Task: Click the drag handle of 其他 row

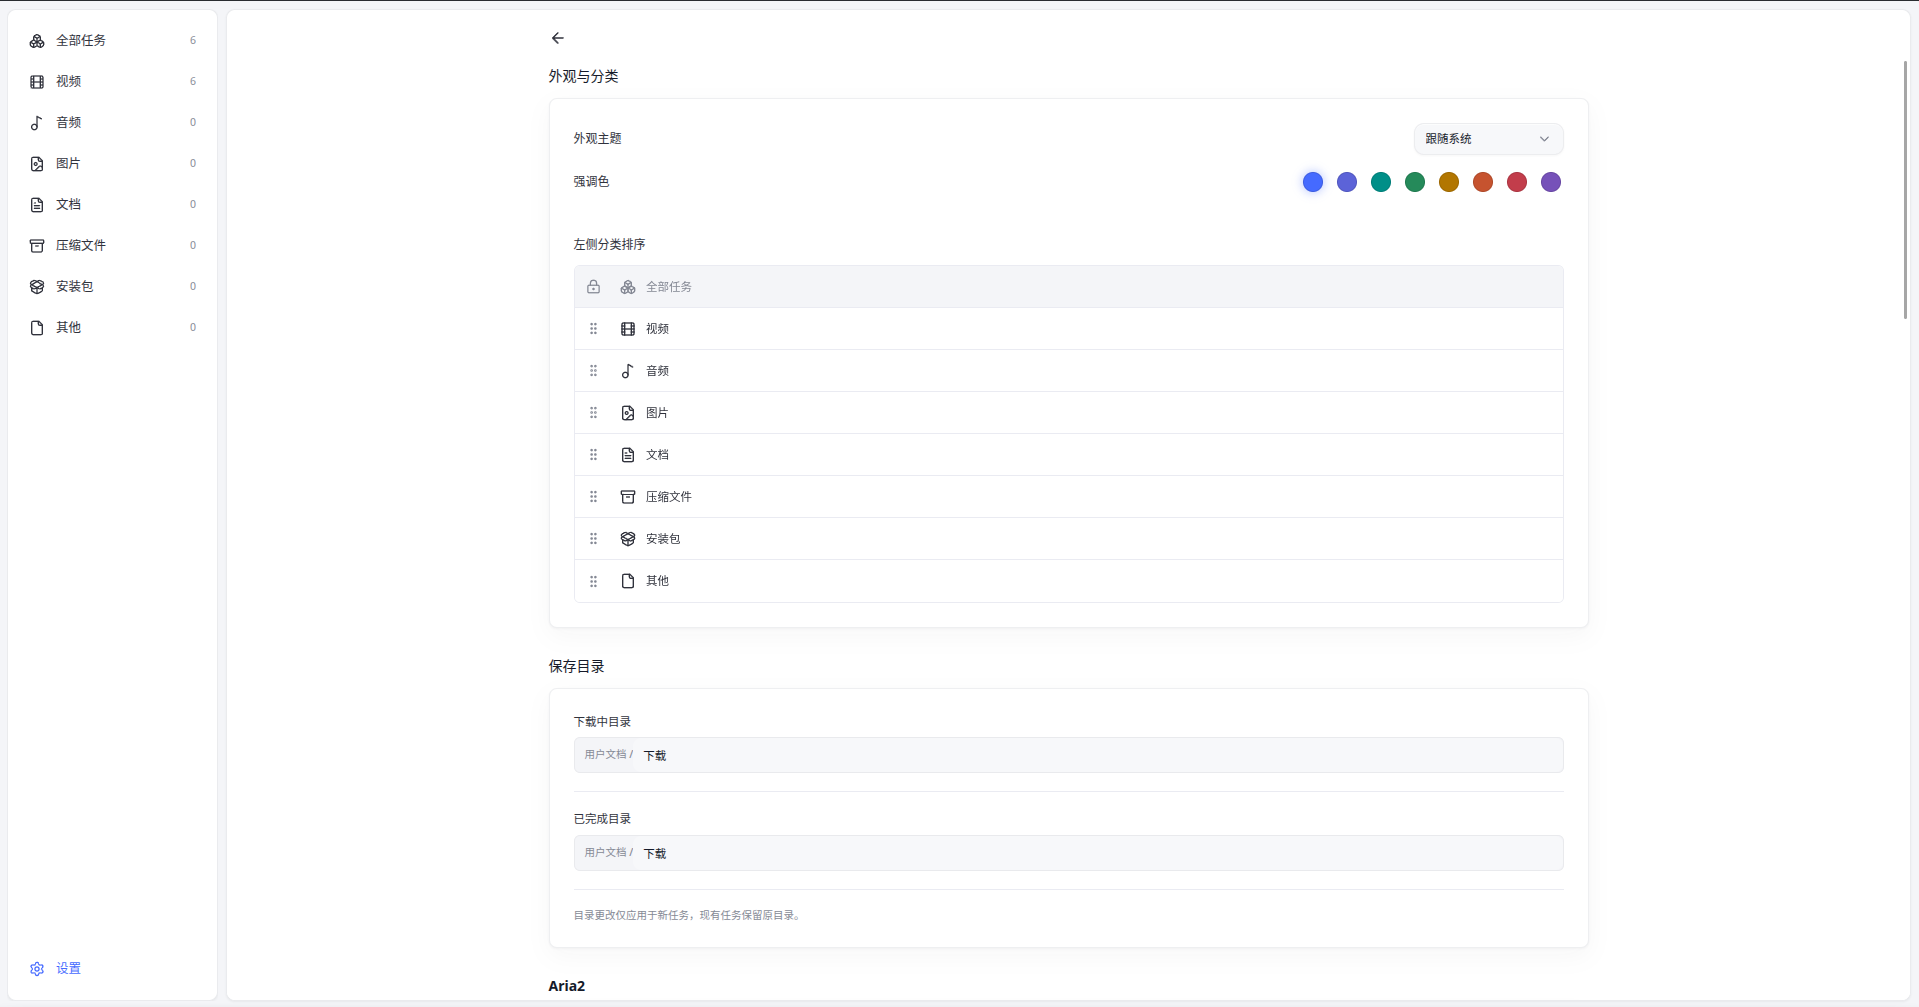Action: (594, 581)
